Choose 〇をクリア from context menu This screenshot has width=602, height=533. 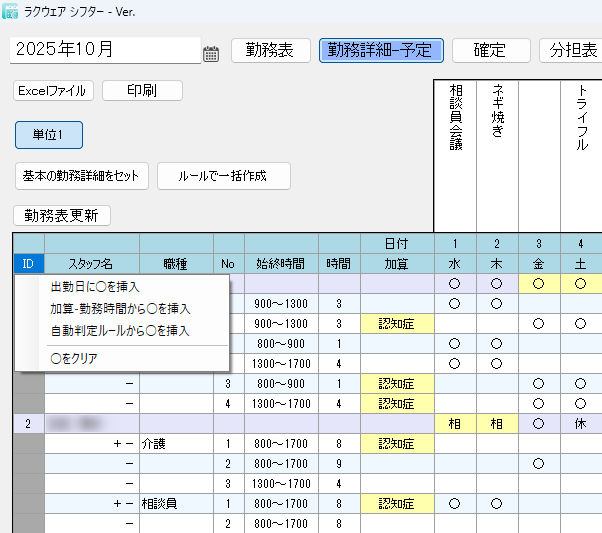point(74,358)
